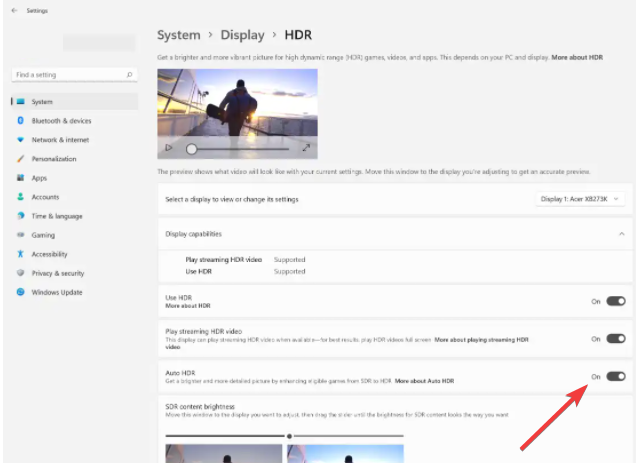Viewport: 636px width, 463px height.
Task: Click the Bluetooth & devices icon
Action: [x=20, y=121]
